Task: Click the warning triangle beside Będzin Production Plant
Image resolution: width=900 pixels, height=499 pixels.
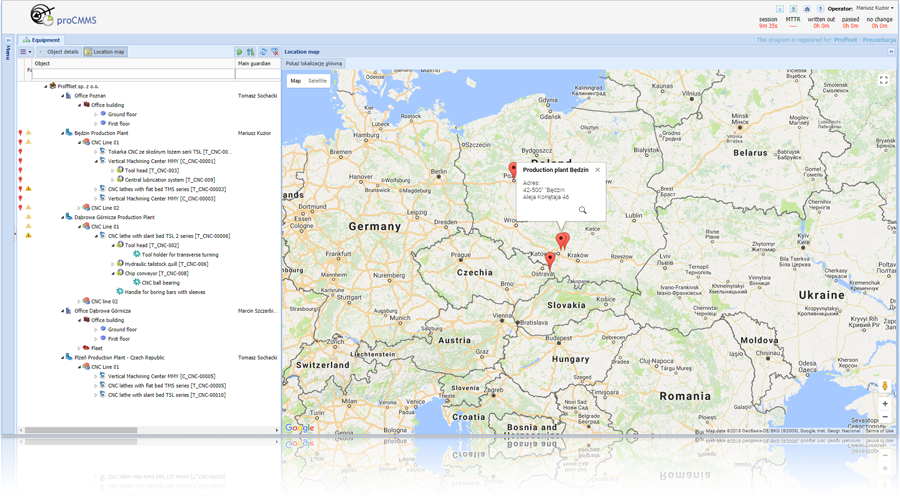Action: tap(28, 133)
